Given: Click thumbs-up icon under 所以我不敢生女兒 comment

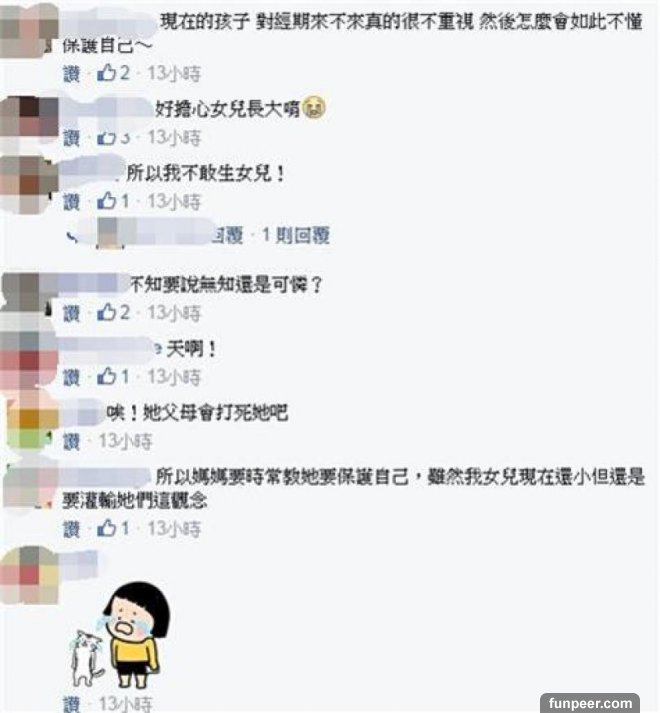Looking at the screenshot, I should click(x=106, y=201).
